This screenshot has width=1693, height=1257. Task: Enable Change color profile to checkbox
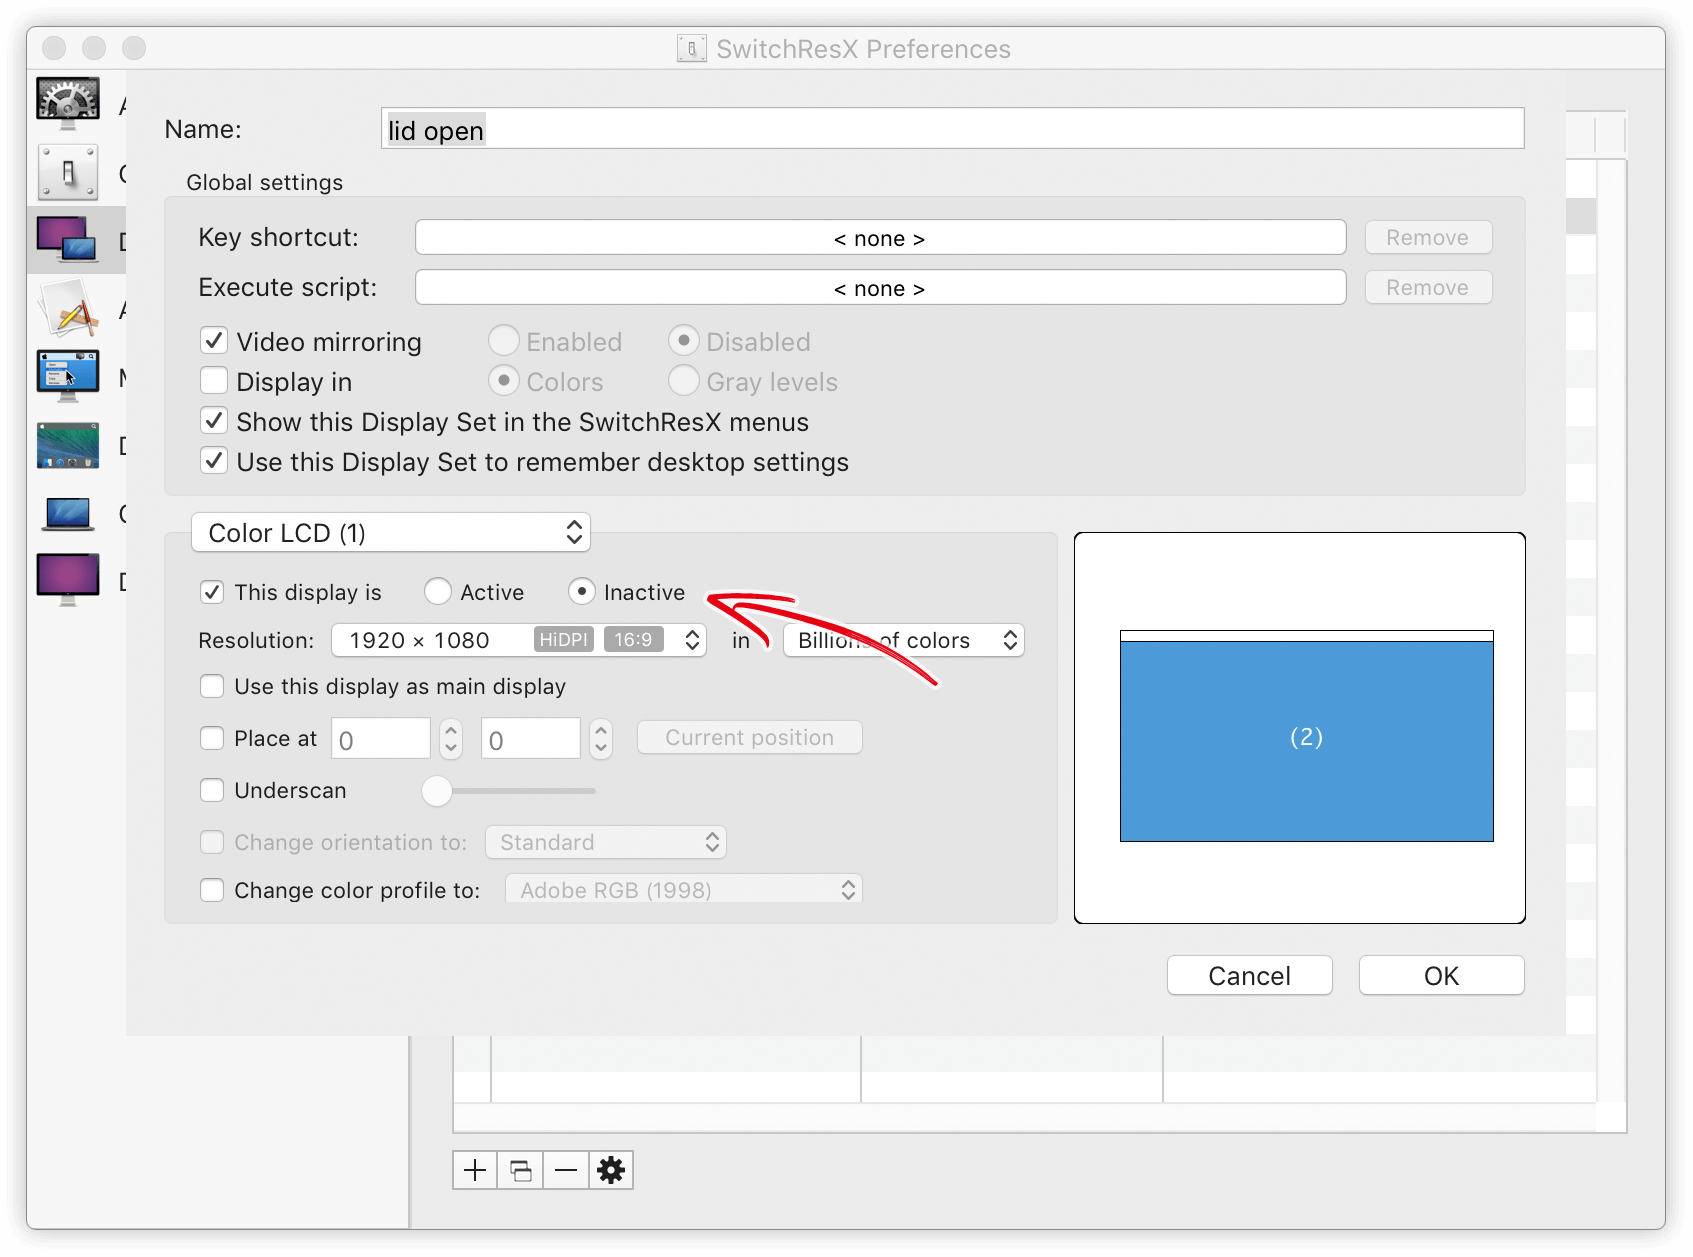(212, 890)
